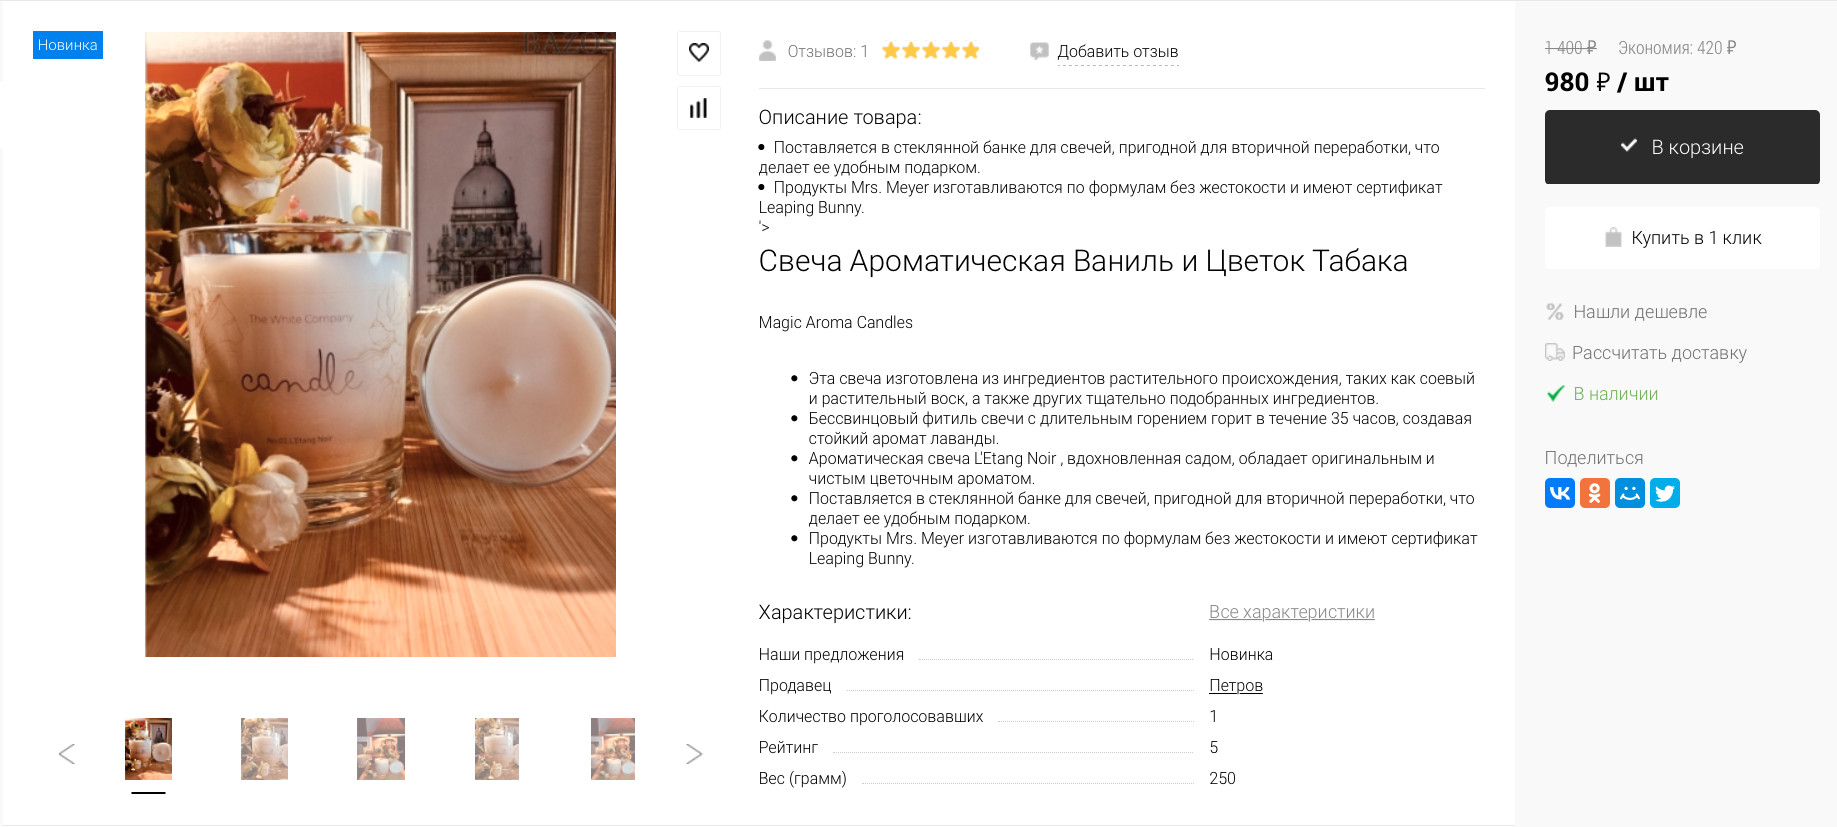Share via Moy Mir smiley icon
Screen dimensions: 1837x827
click(1630, 493)
